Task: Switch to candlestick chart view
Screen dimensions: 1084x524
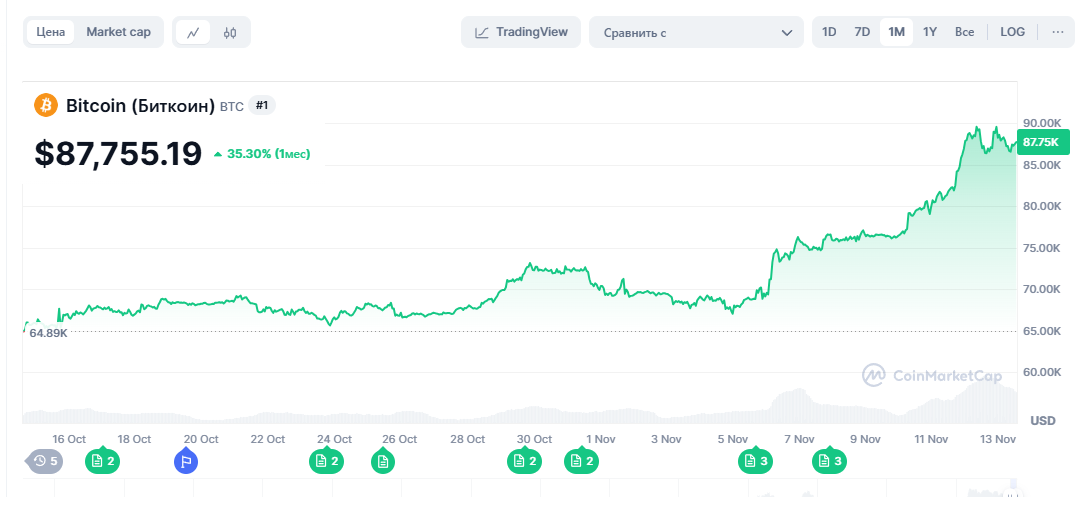Action: pos(230,32)
